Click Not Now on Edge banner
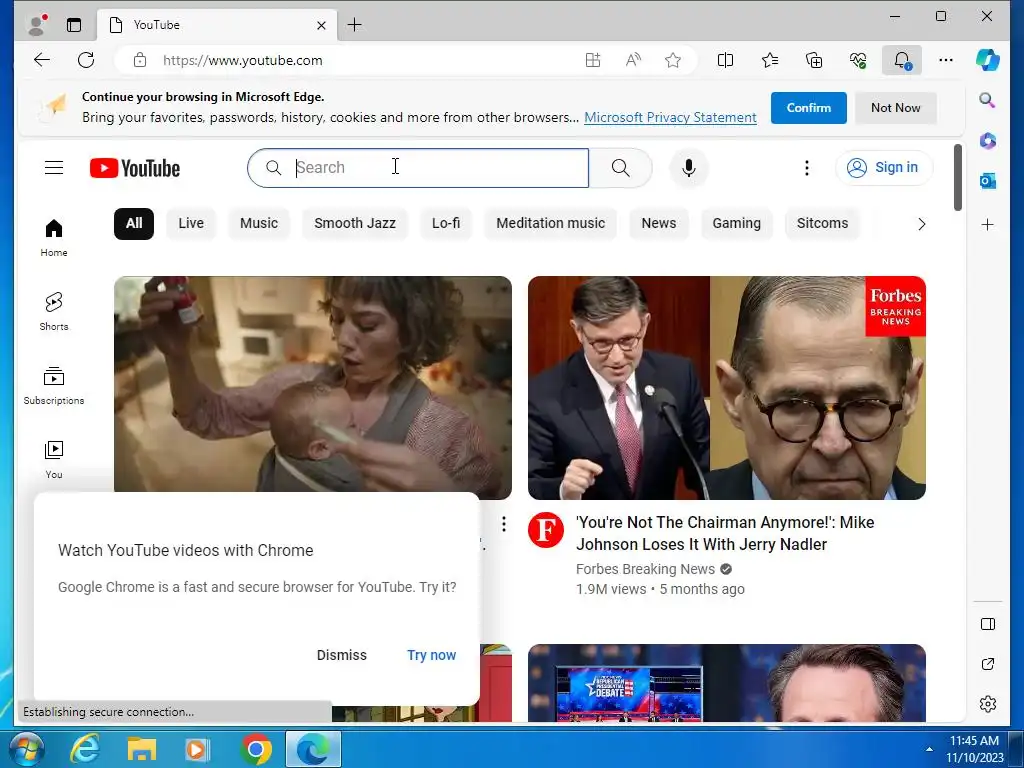The image size is (1024, 768). click(x=895, y=108)
